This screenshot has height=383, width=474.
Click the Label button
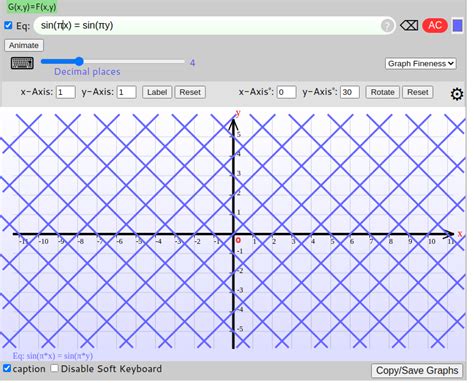(x=157, y=92)
